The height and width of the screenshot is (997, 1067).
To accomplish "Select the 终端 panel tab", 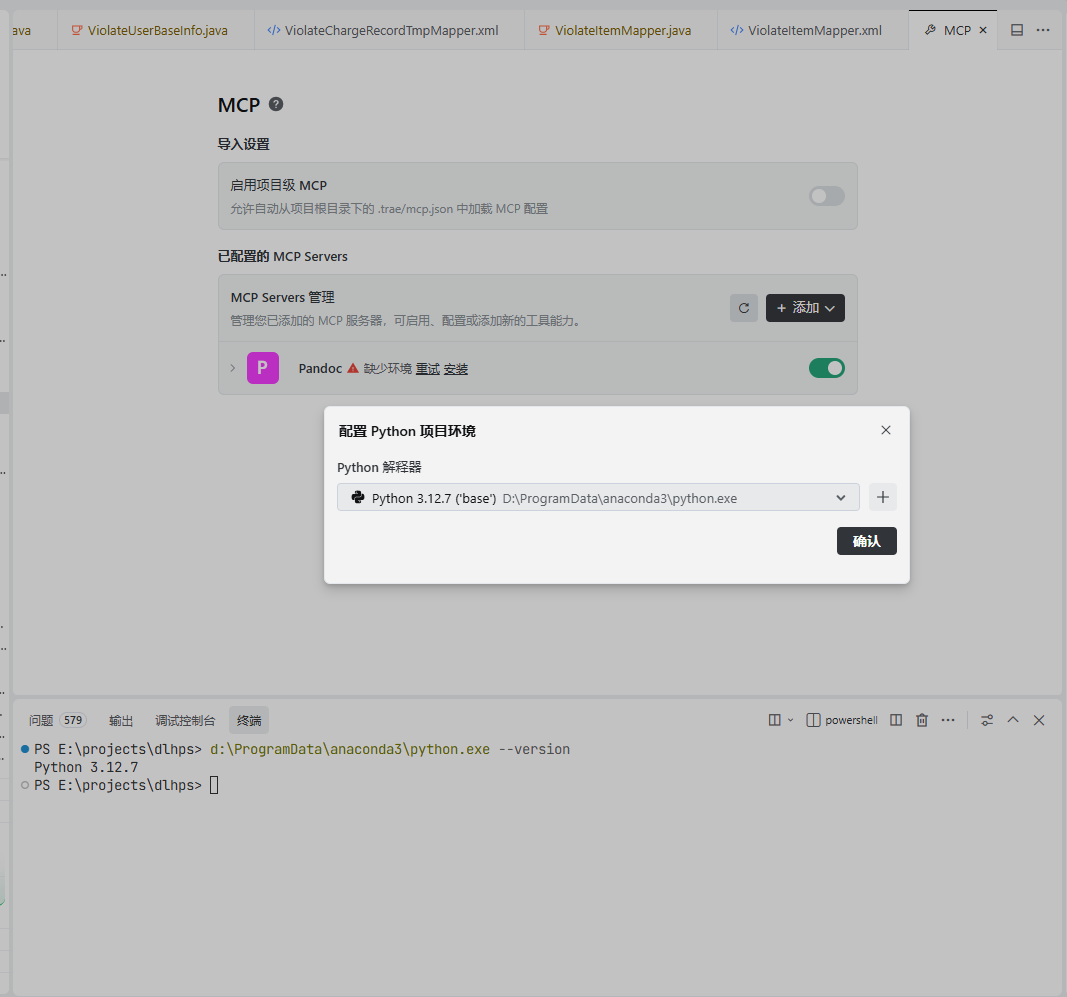I will (x=249, y=720).
